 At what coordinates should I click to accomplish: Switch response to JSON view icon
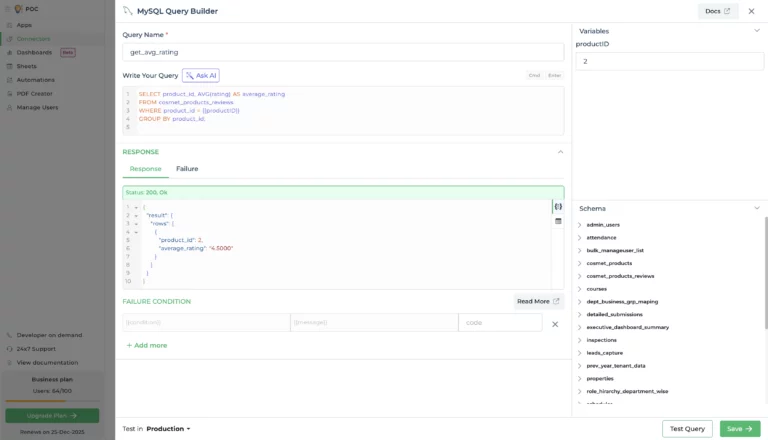(x=558, y=207)
